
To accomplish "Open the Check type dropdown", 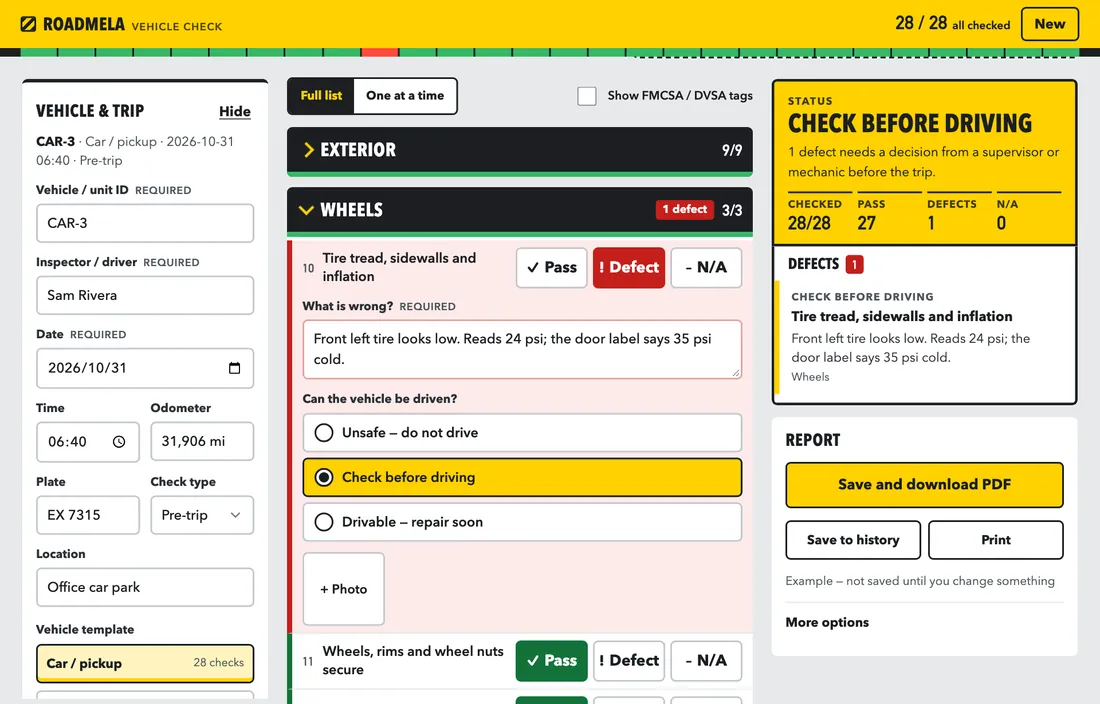I will click(x=202, y=515).
